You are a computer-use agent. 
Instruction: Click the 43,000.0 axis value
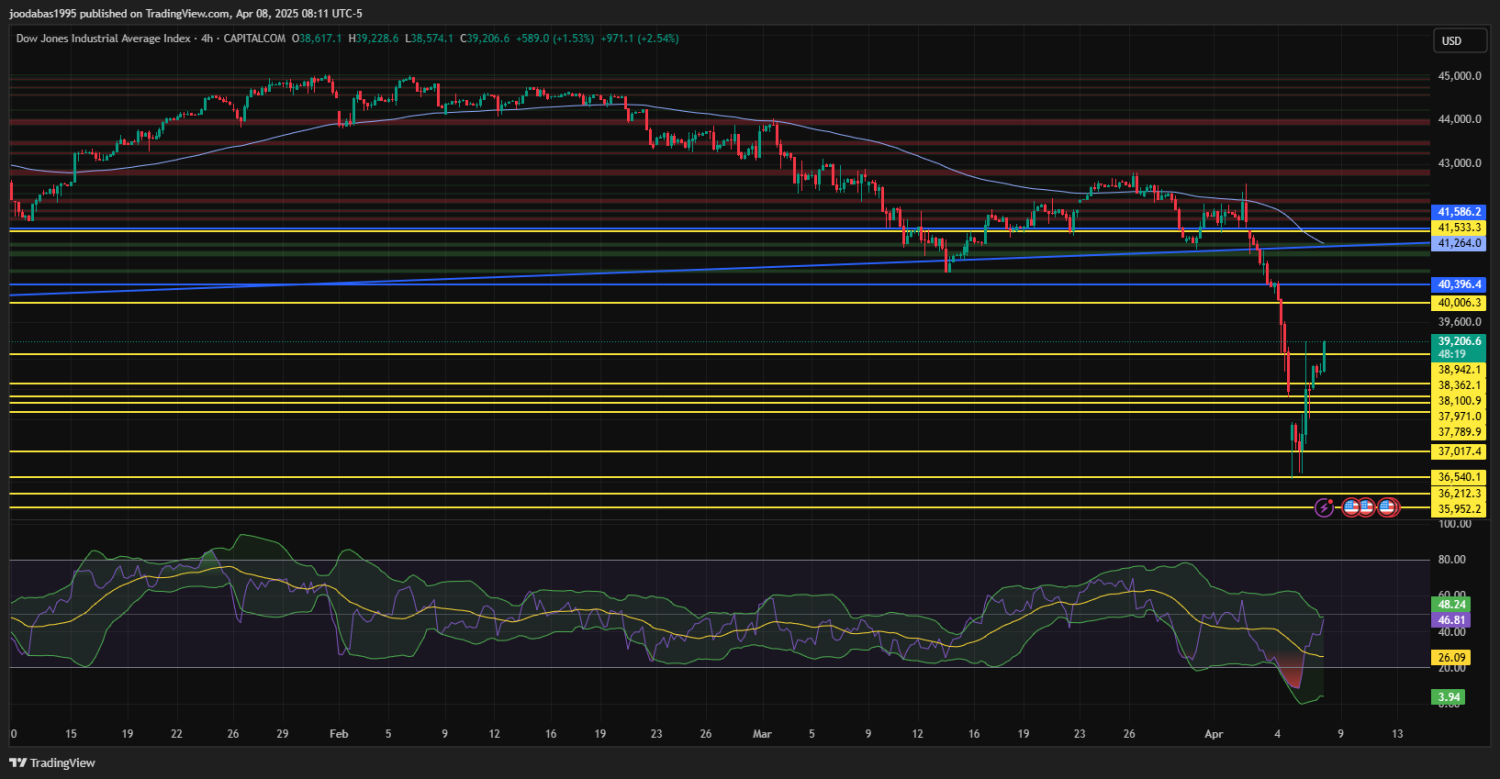click(1459, 163)
